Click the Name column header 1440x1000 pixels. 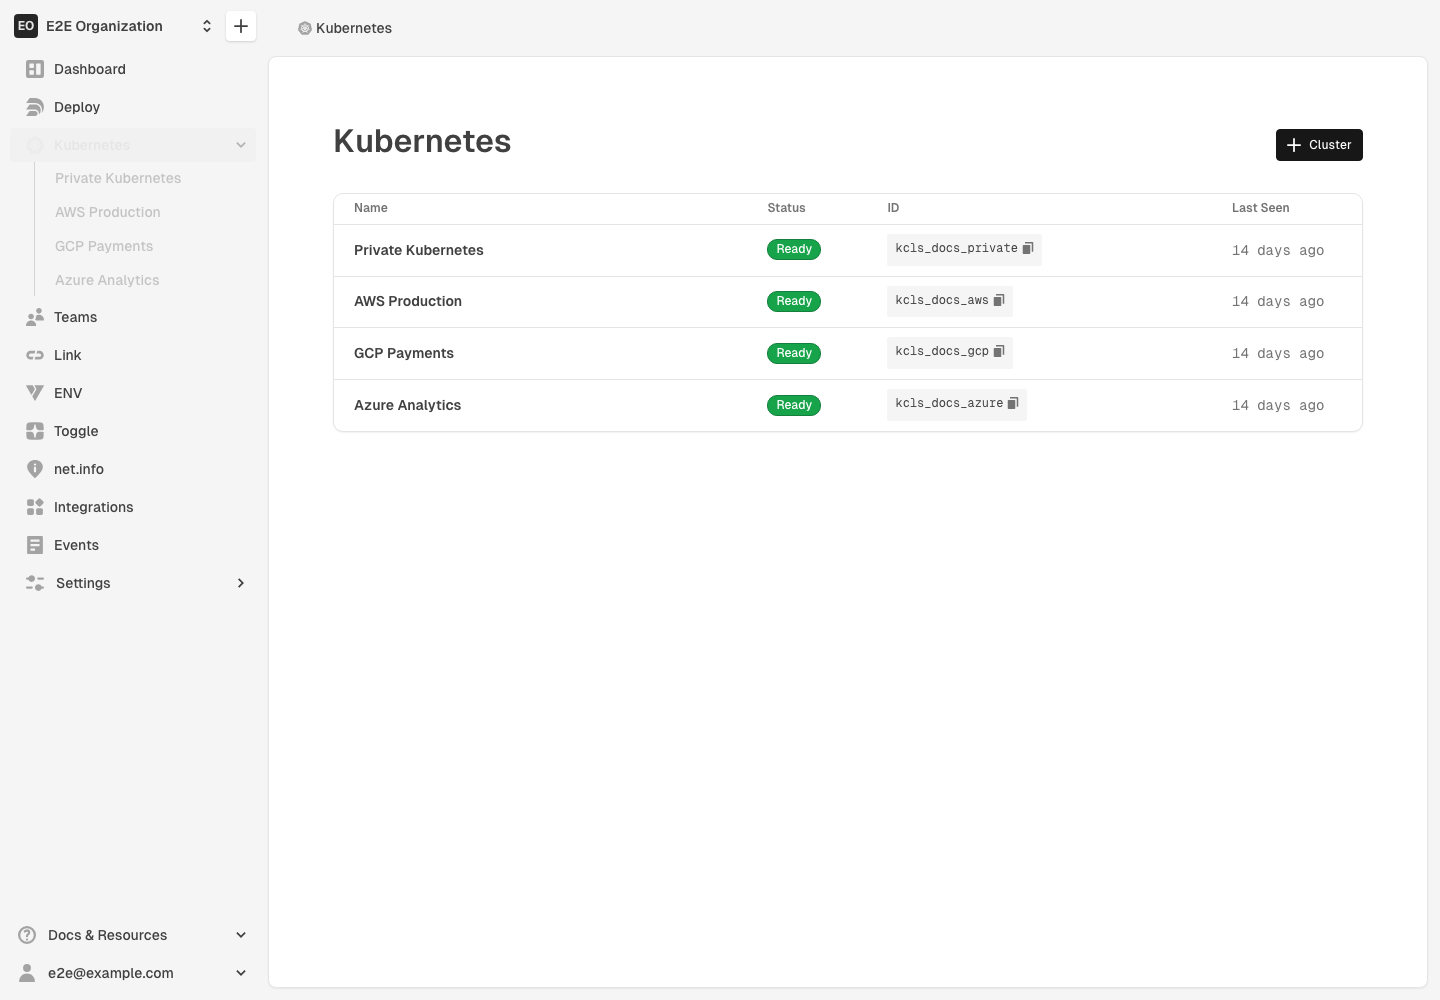click(371, 208)
